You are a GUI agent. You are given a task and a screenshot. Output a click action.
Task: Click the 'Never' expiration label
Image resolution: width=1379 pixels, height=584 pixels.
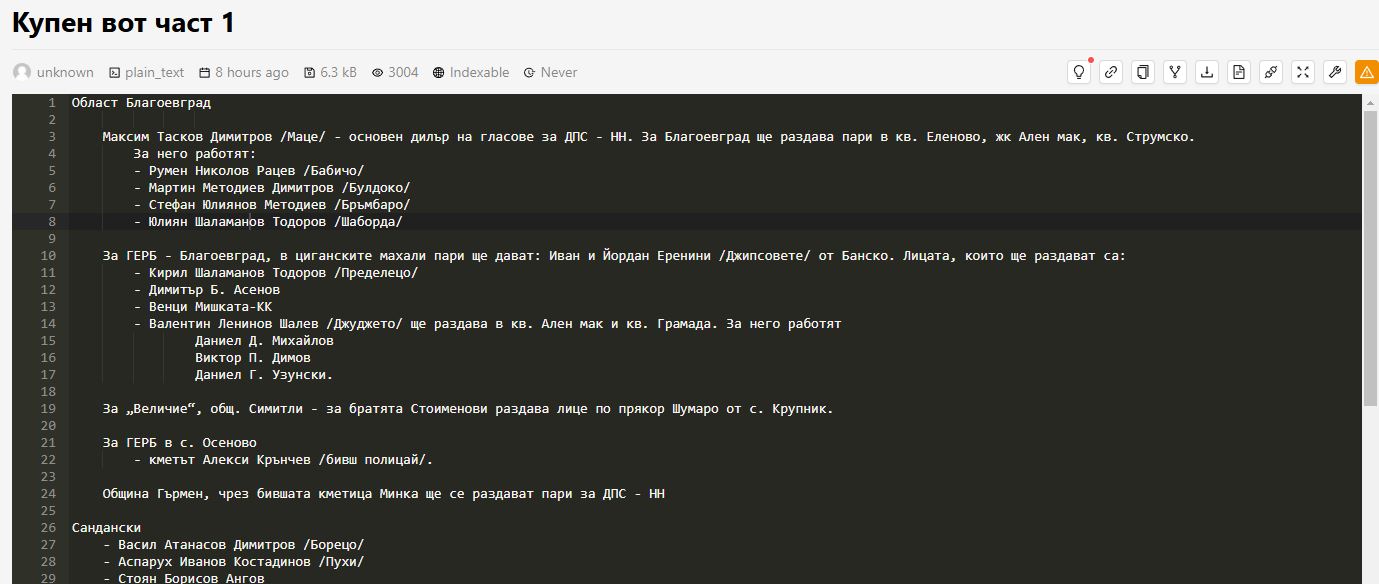pyautogui.click(x=559, y=72)
